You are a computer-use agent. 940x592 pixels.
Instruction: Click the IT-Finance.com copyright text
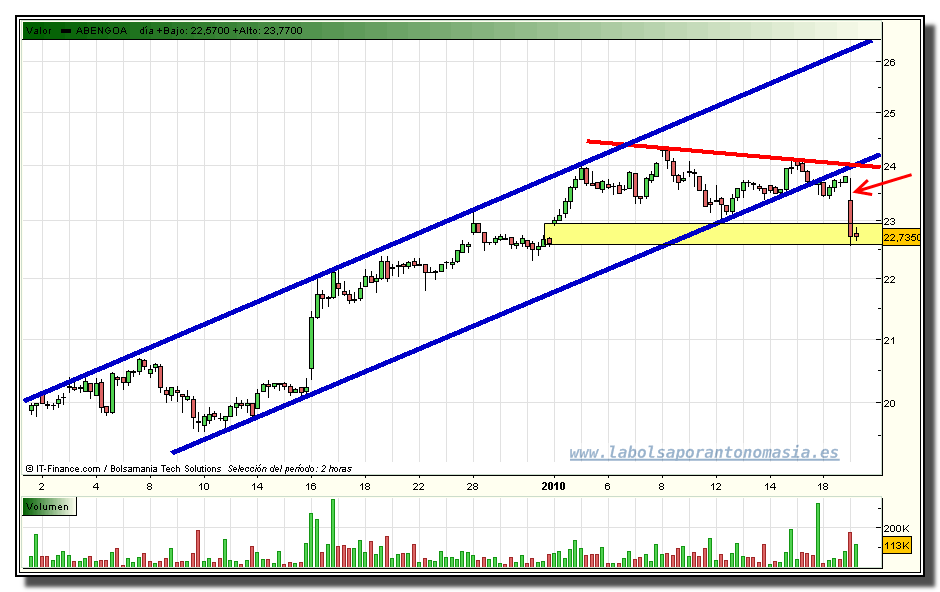point(63,469)
